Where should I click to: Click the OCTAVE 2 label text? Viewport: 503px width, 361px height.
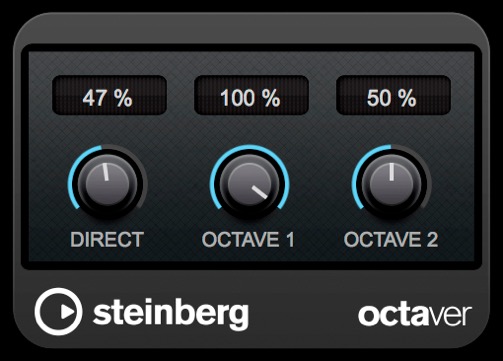click(391, 239)
